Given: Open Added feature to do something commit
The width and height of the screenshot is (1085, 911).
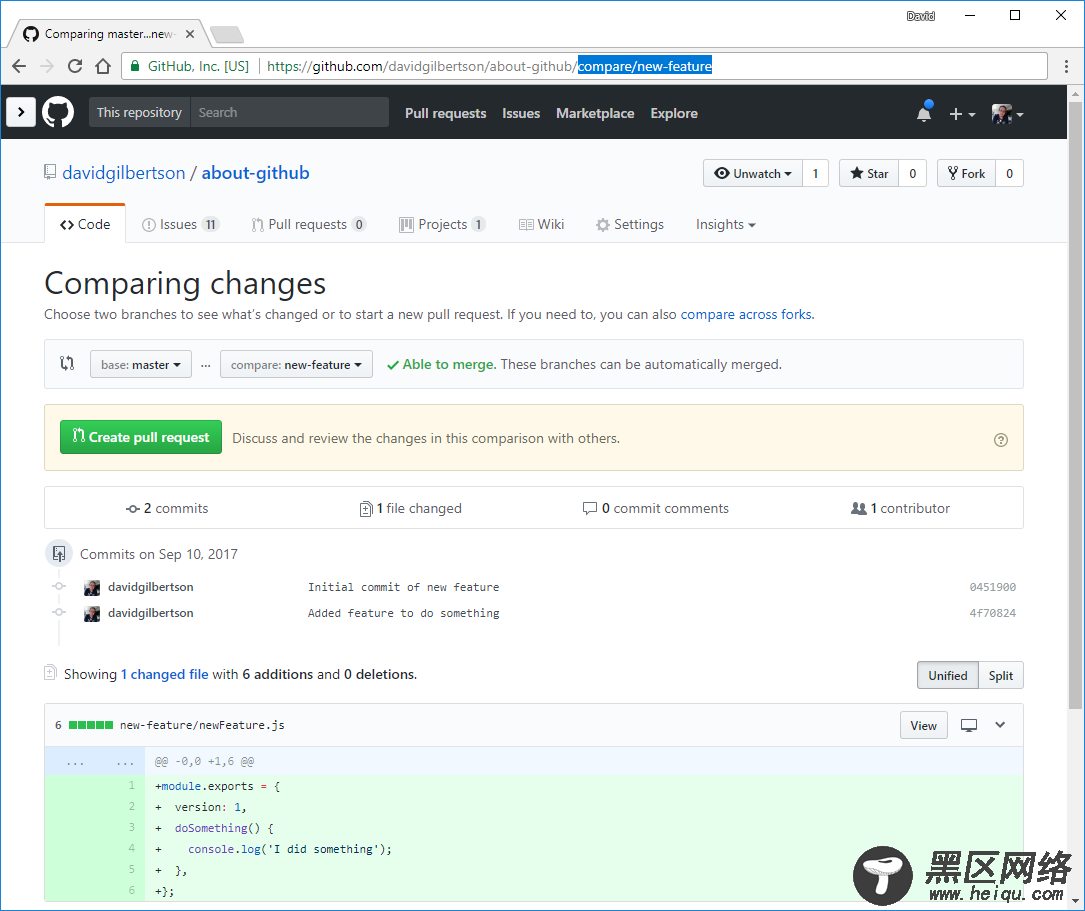Looking at the screenshot, I should pos(403,613).
